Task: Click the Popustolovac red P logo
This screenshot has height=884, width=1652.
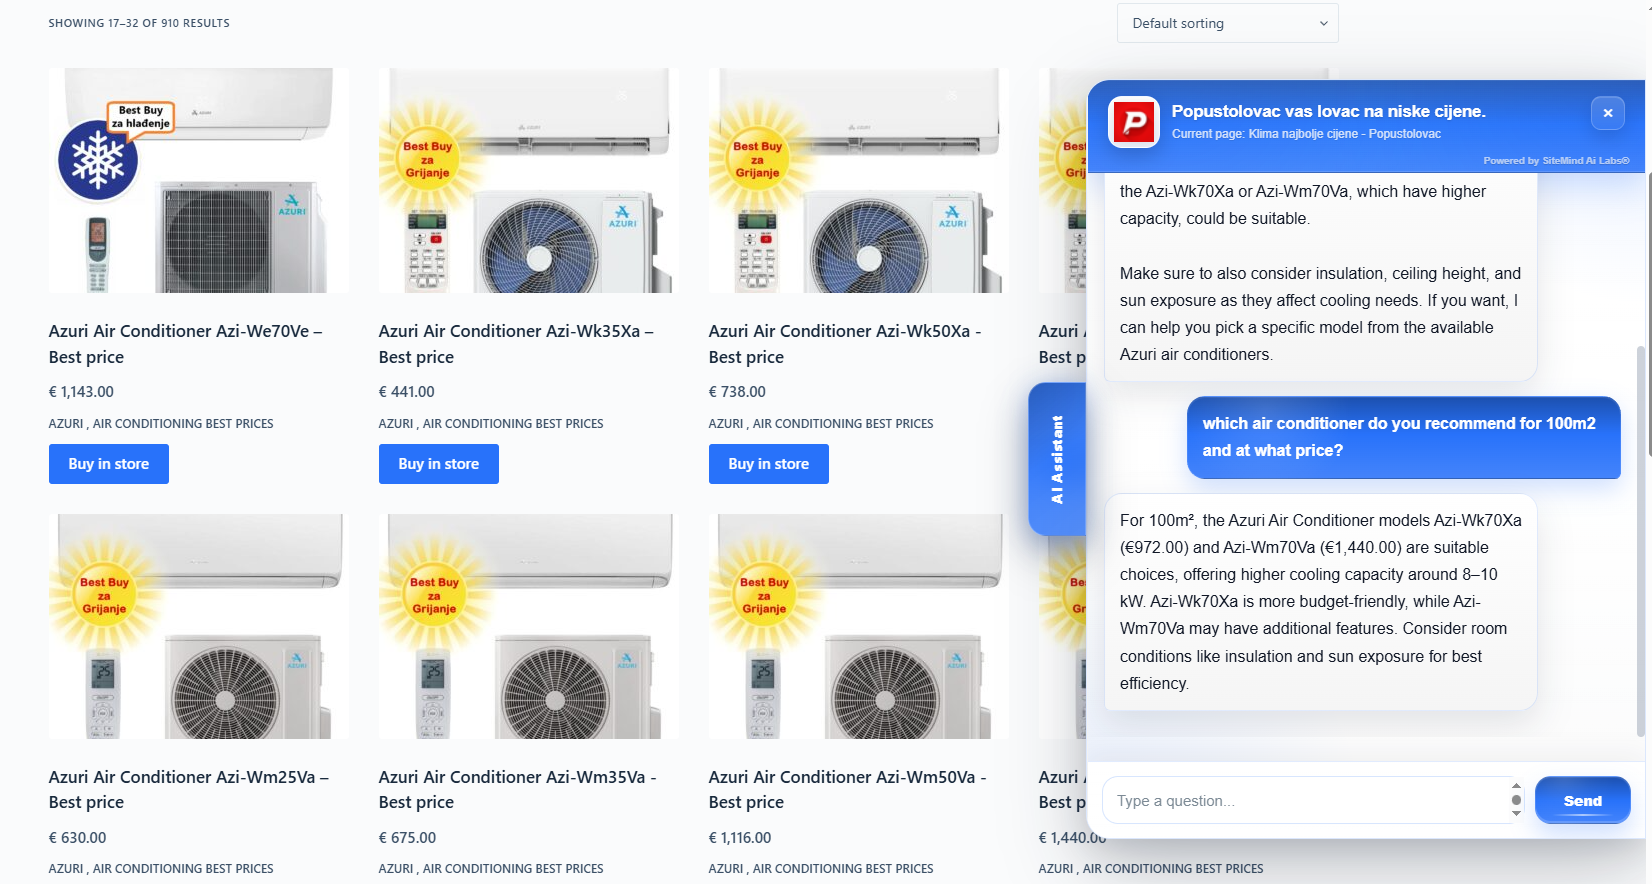Action: tap(1134, 122)
